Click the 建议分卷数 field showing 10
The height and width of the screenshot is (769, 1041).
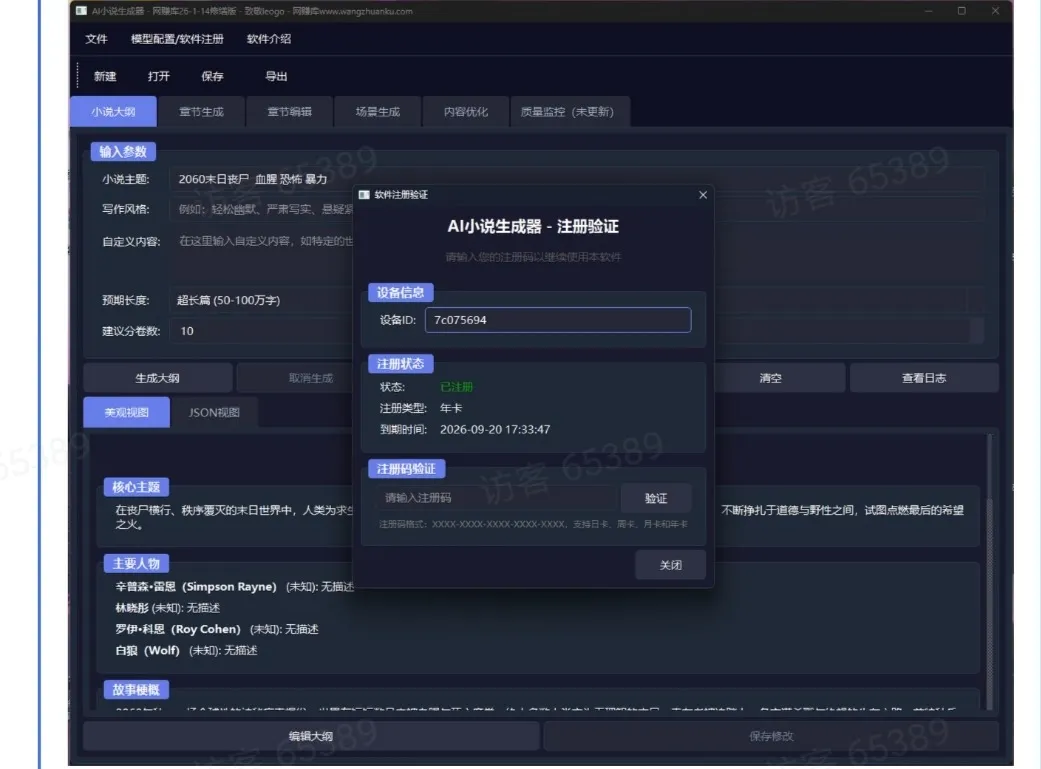(x=576, y=331)
